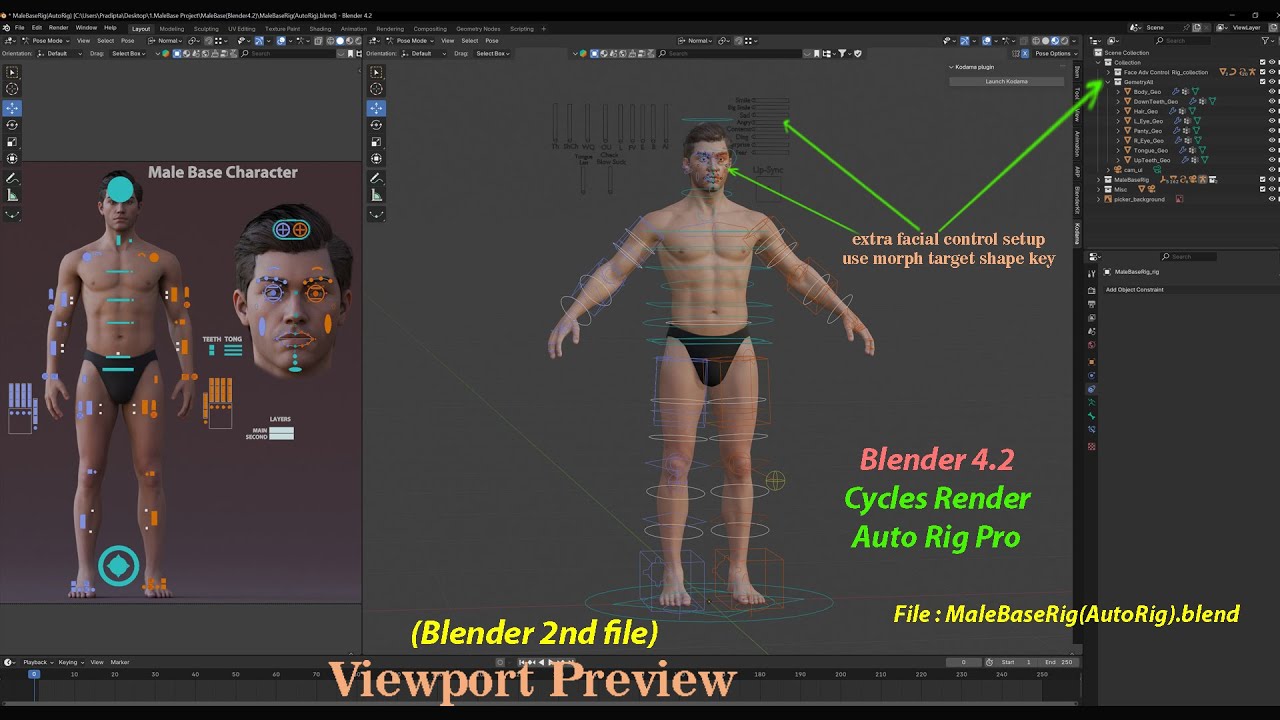1280x720 pixels.
Task: Select the Cursor tool in right viewport
Action: (x=376, y=89)
